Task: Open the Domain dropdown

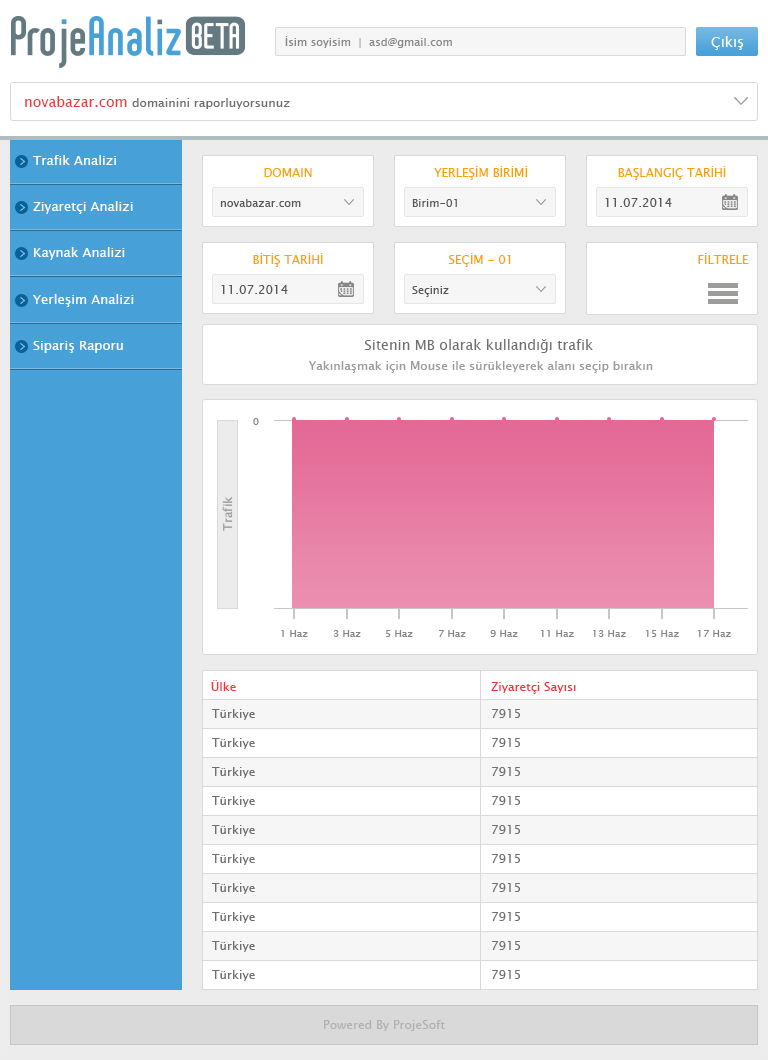Action: click(x=288, y=203)
